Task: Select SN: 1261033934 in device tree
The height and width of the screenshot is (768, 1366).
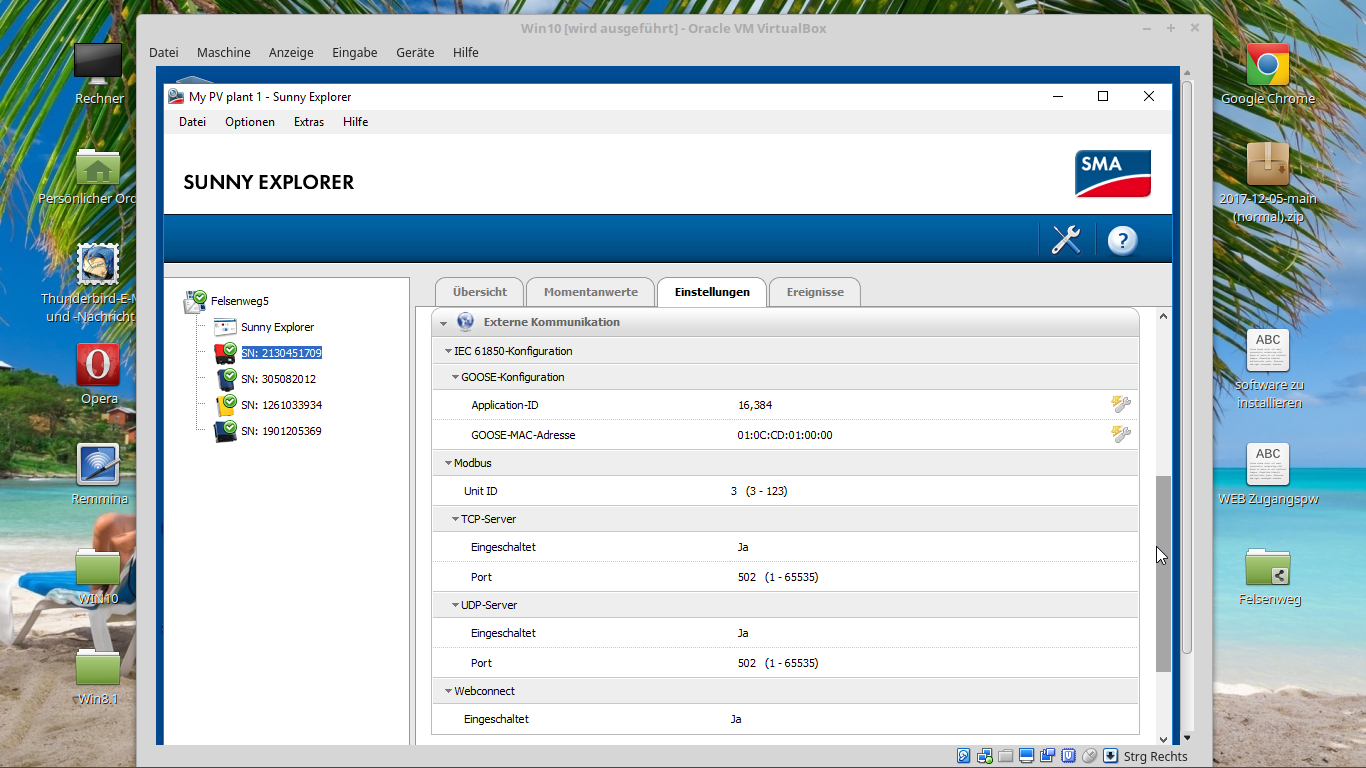Action: [281, 405]
